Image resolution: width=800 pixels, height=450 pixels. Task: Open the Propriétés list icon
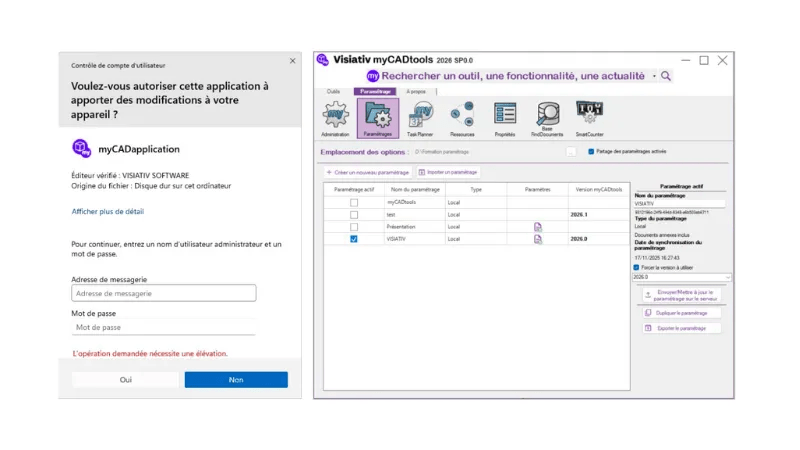click(x=505, y=118)
